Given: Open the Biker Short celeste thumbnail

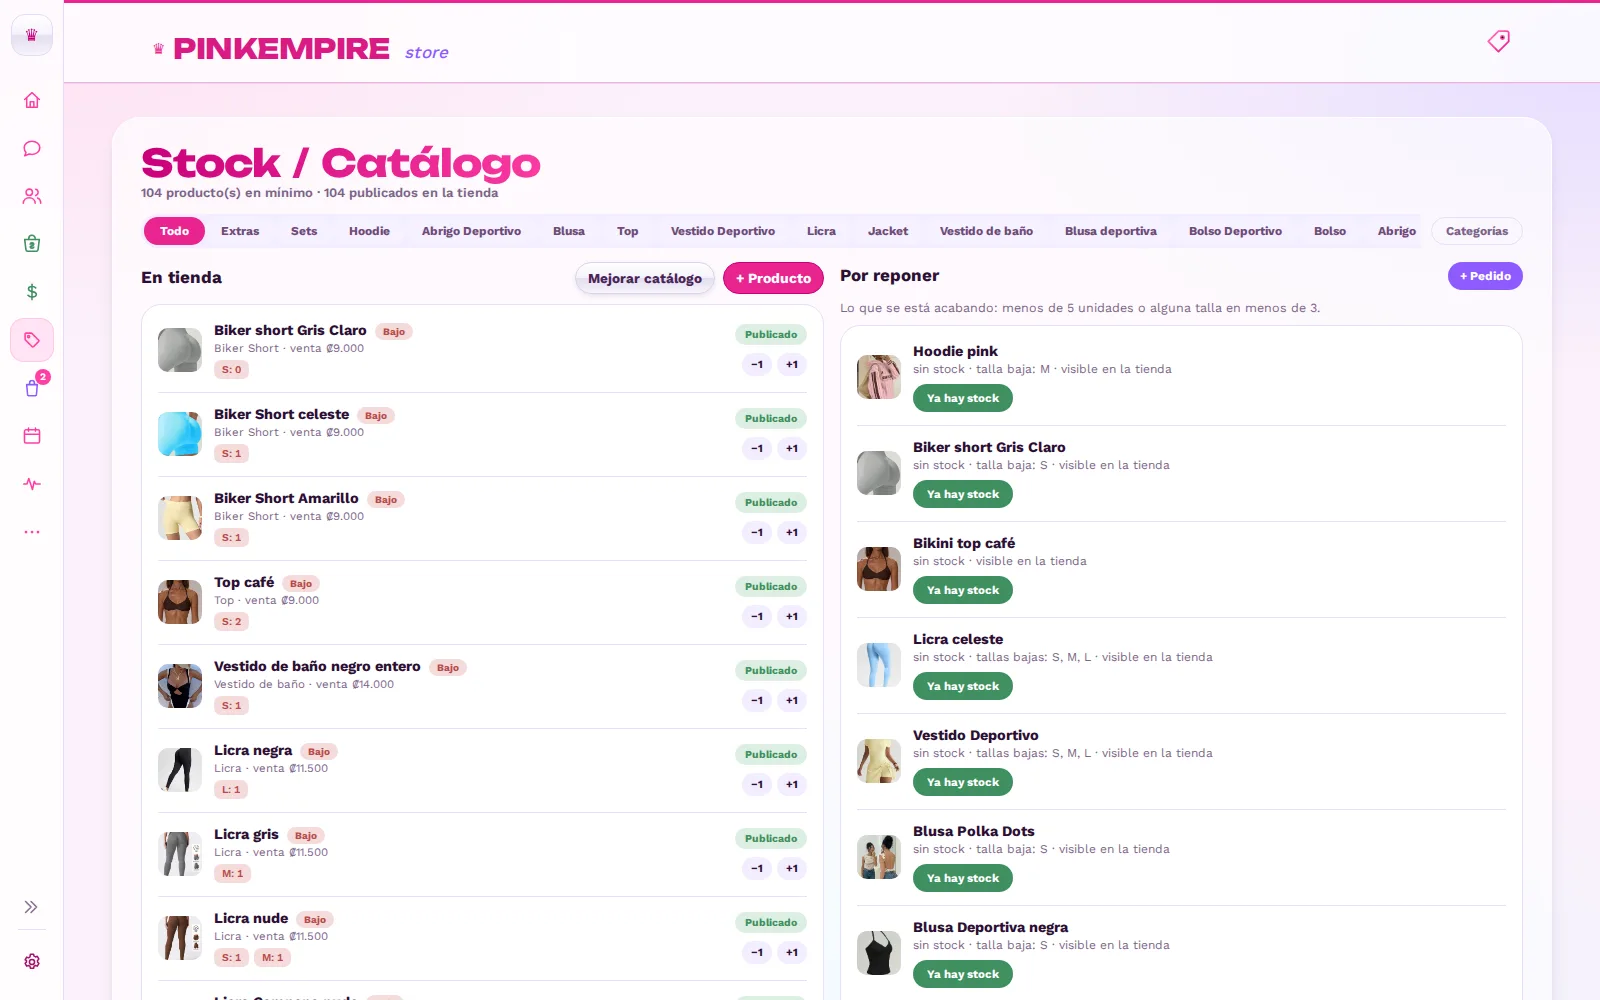Looking at the screenshot, I should point(180,434).
